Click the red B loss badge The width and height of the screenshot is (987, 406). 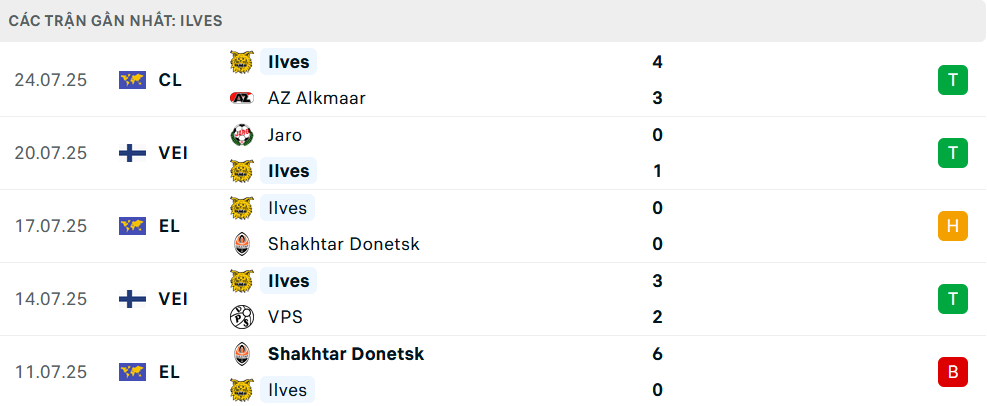tap(952, 372)
